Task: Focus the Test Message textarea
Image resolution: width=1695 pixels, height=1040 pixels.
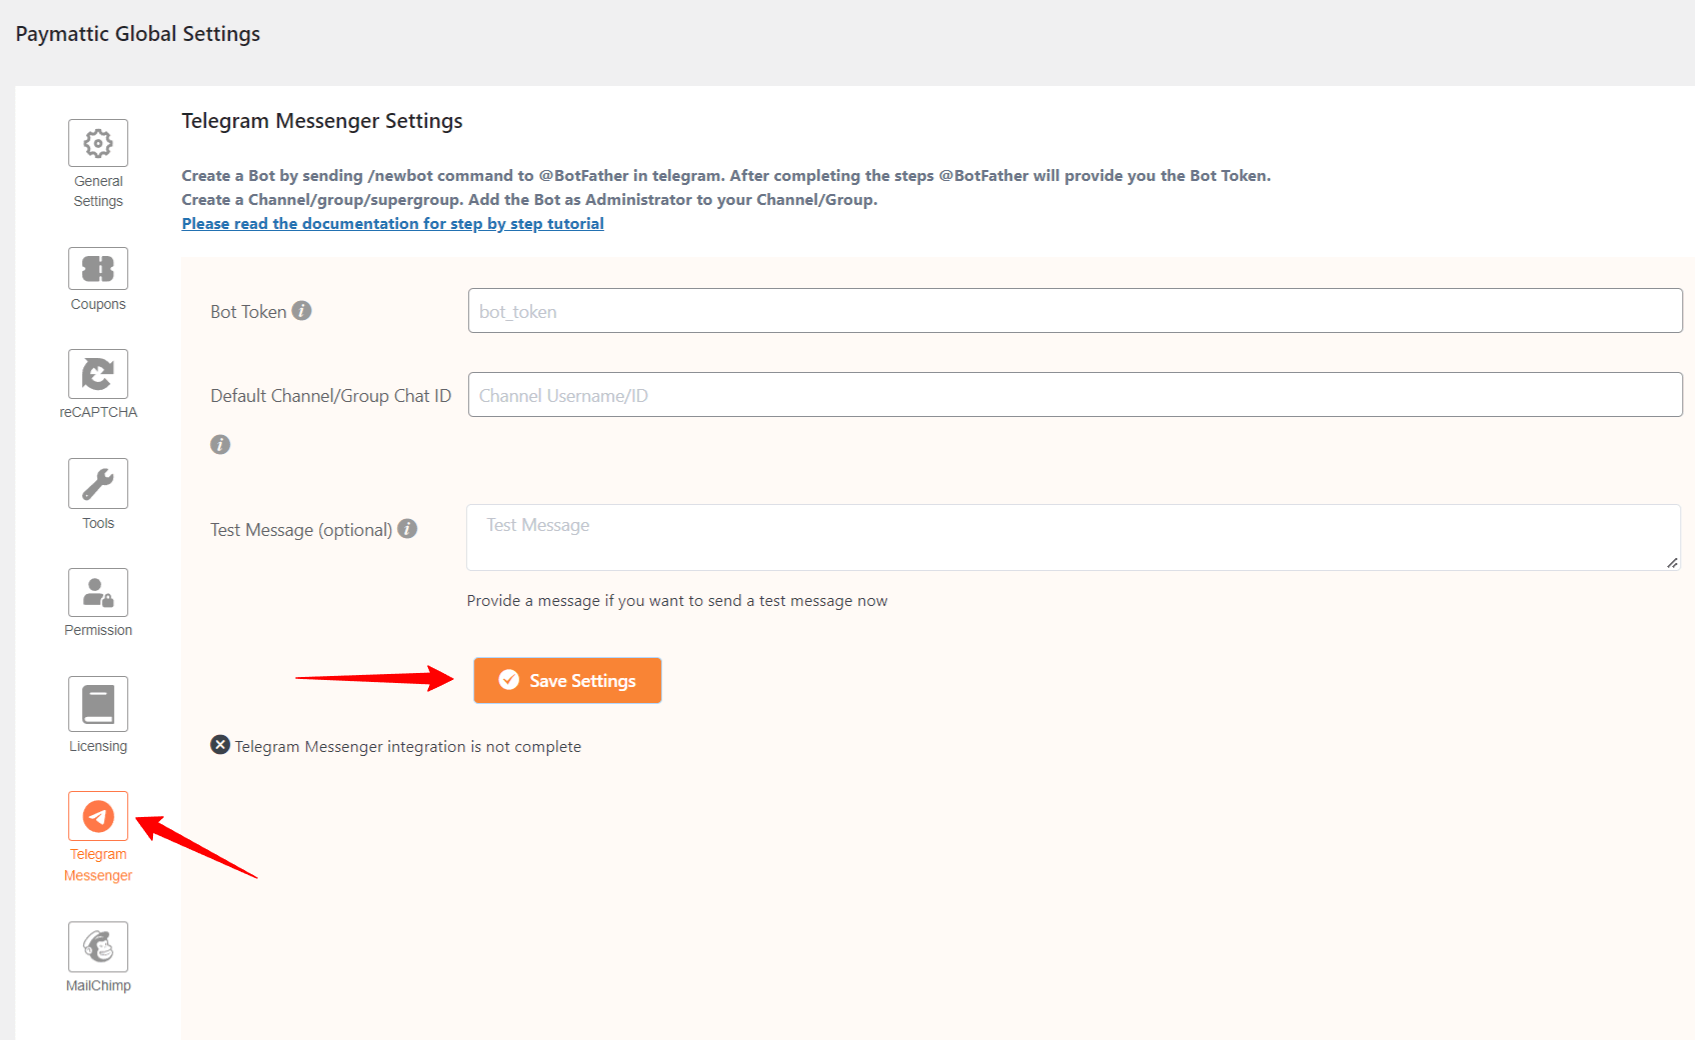Action: [1073, 537]
